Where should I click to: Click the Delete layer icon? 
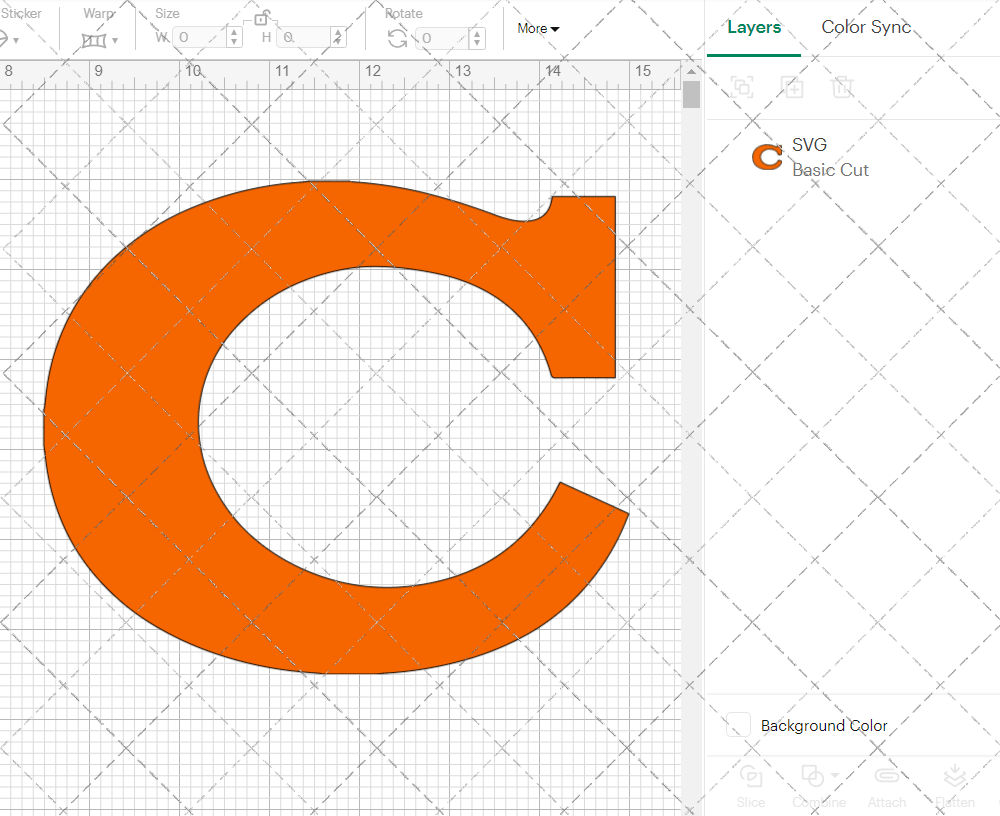tap(843, 87)
